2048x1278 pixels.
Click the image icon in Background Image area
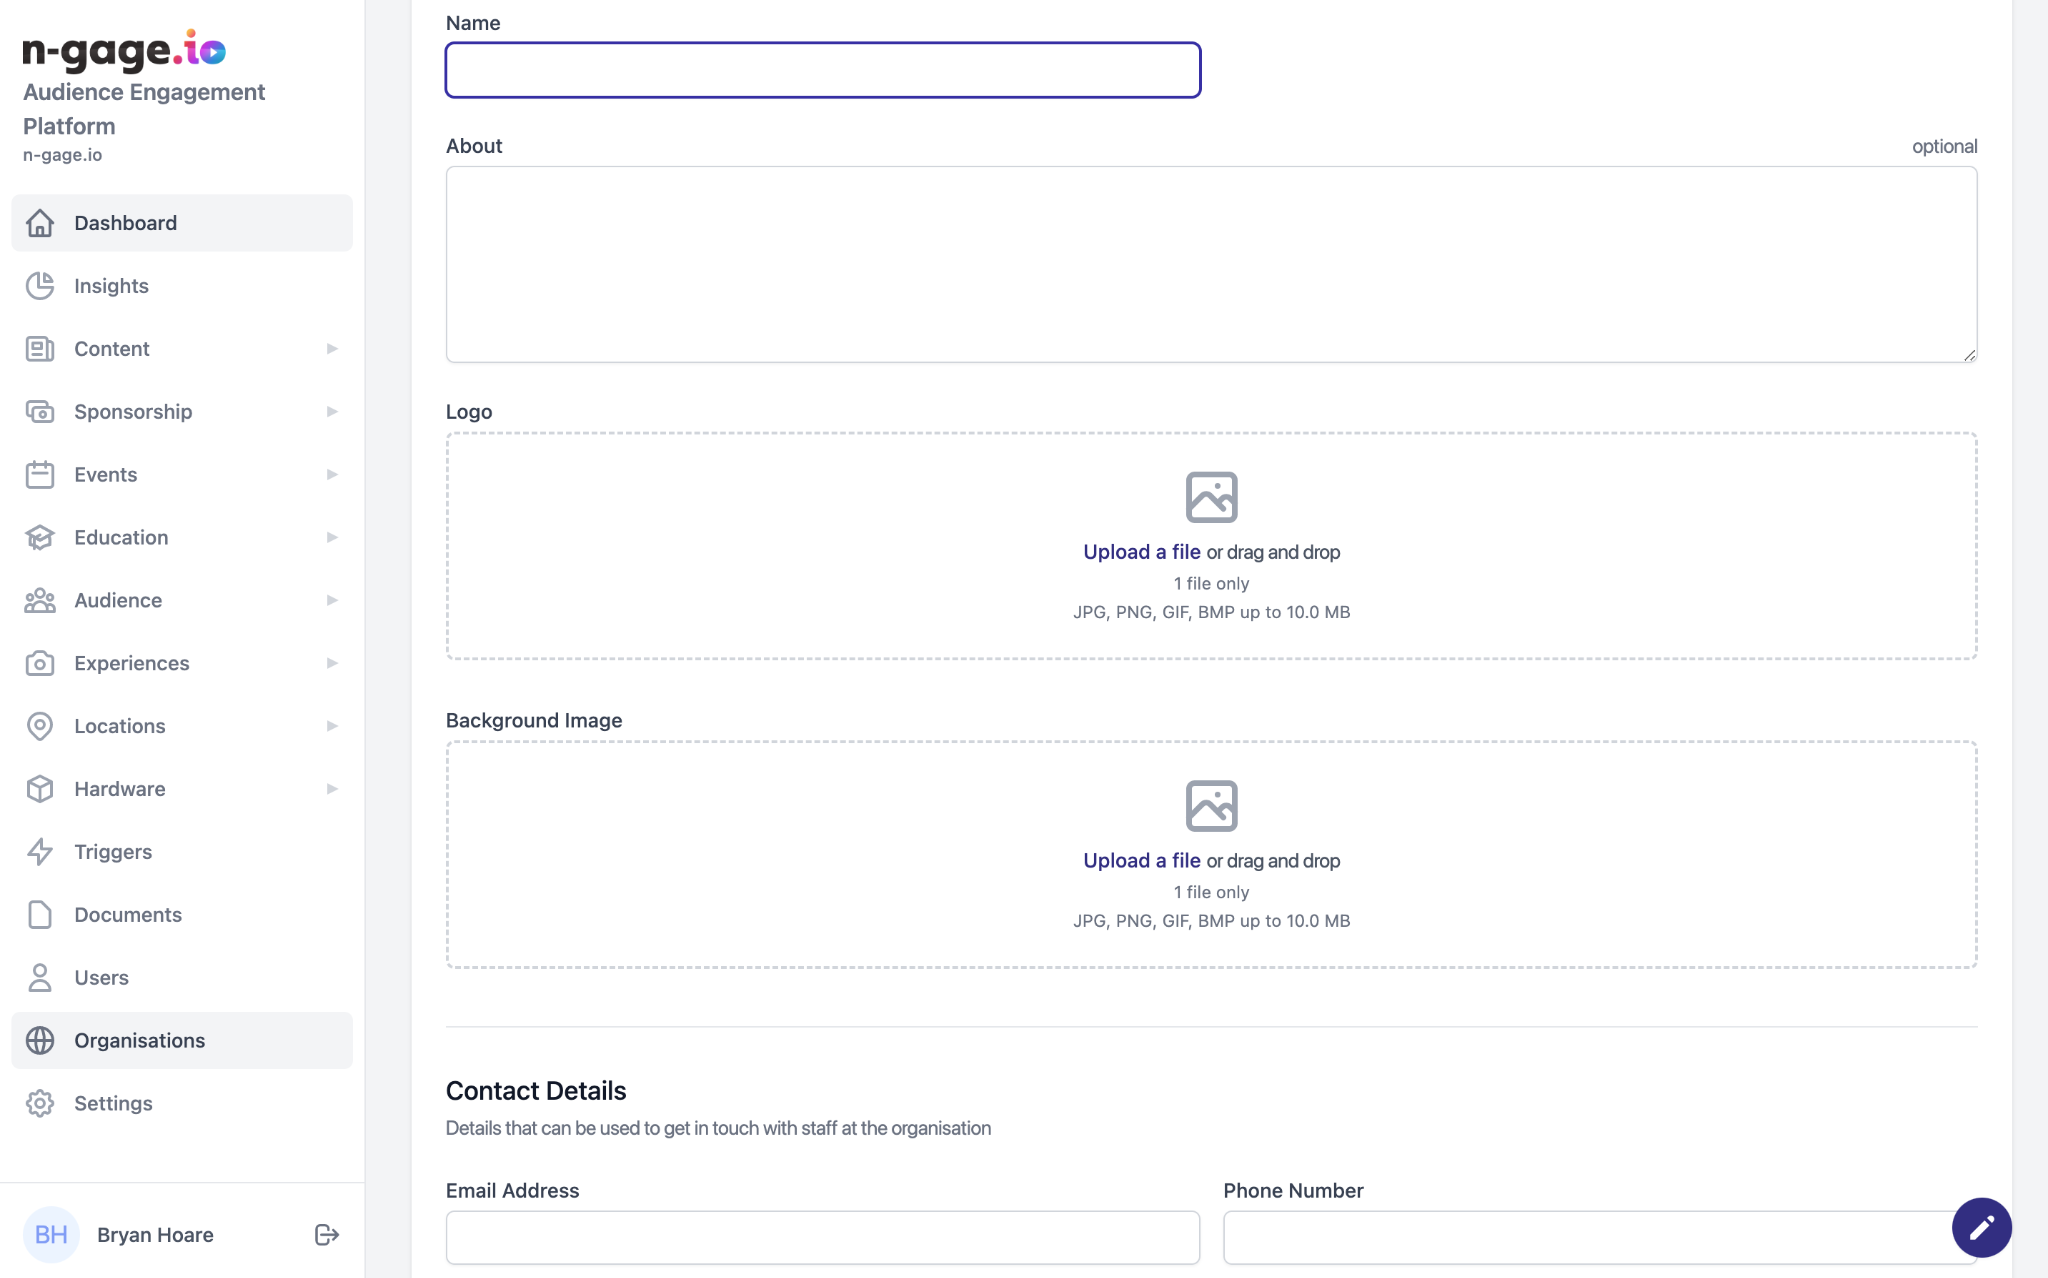point(1211,806)
